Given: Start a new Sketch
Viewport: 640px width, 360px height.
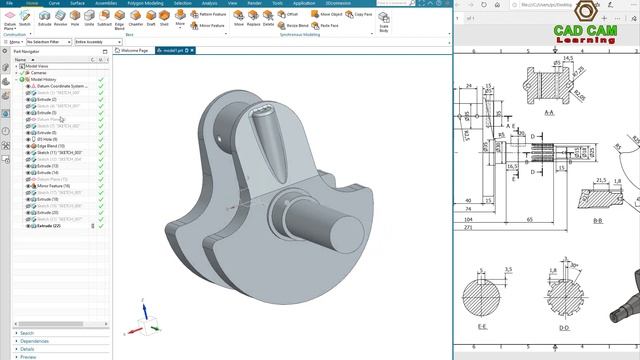Looking at the screenshot, I should 25,18.
